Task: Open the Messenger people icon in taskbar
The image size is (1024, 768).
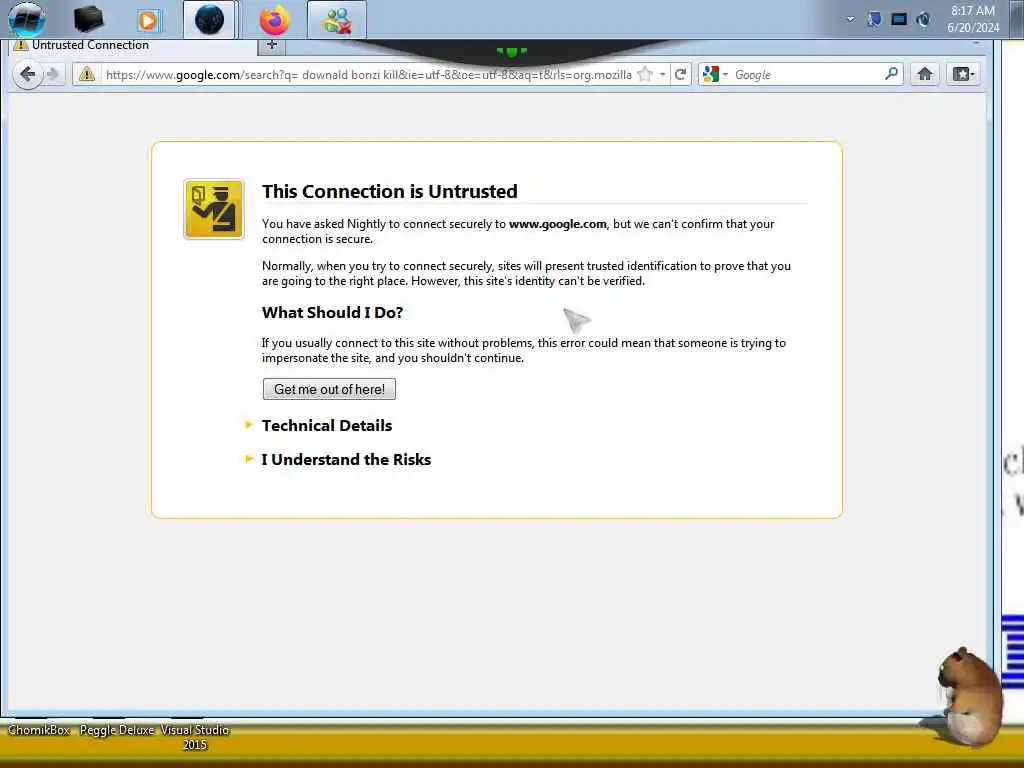Action: pos(337,20)
